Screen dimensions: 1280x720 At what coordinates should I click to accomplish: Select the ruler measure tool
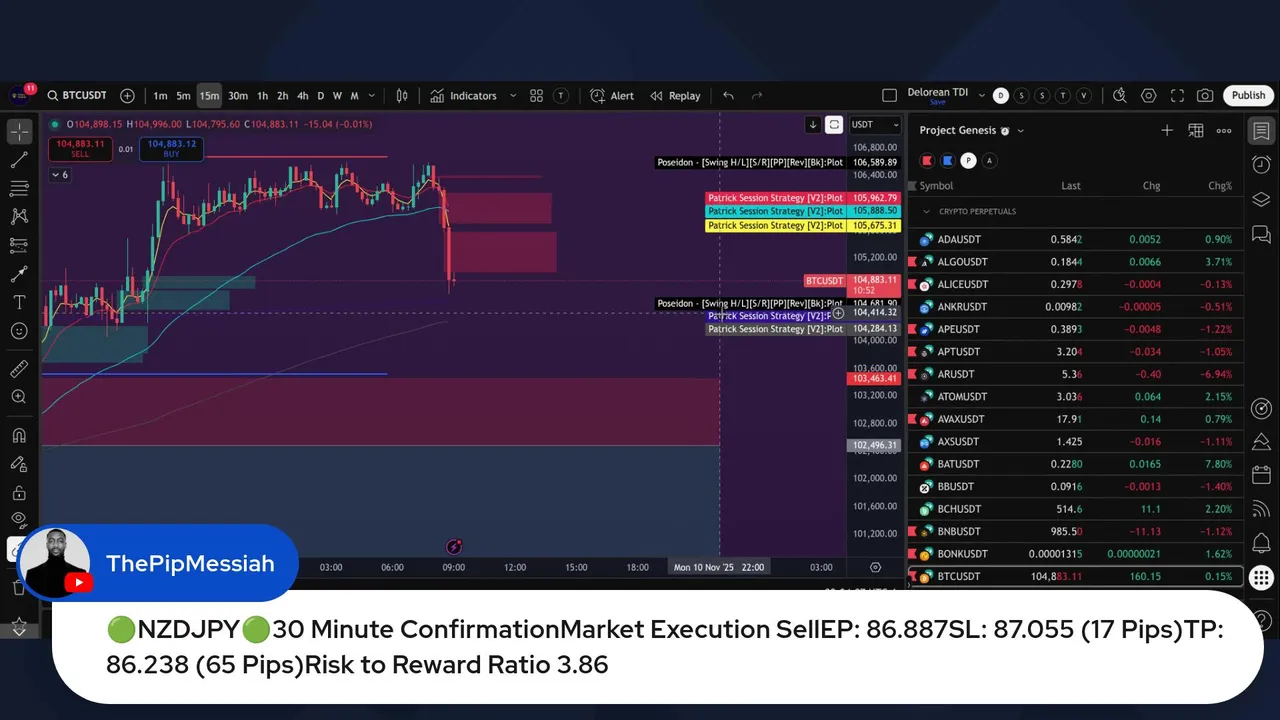point(19,369)
